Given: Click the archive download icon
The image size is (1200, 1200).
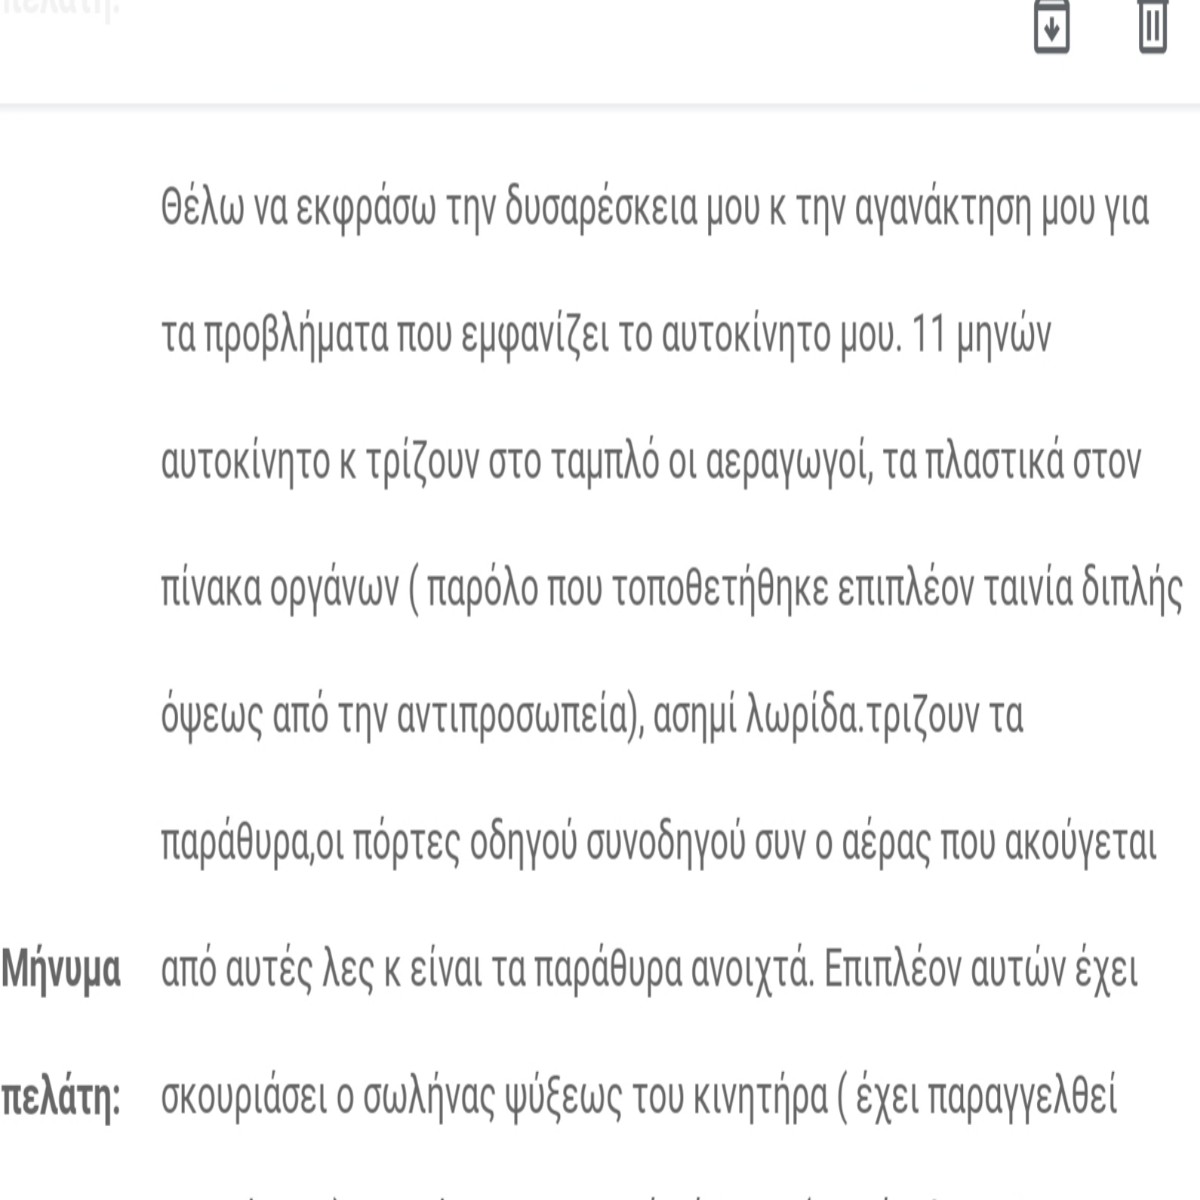Looking at the screenshot, I should (x=1051, y=26).
